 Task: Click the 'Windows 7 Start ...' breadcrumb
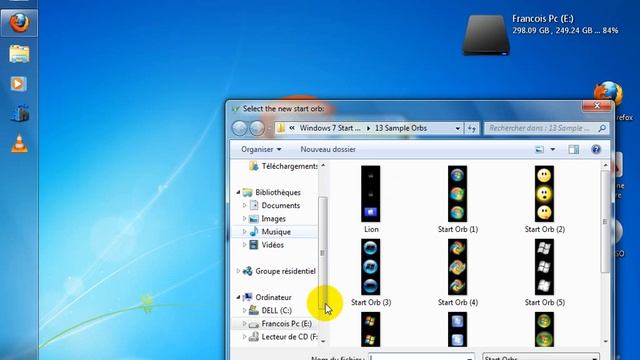tap(330, 128)
